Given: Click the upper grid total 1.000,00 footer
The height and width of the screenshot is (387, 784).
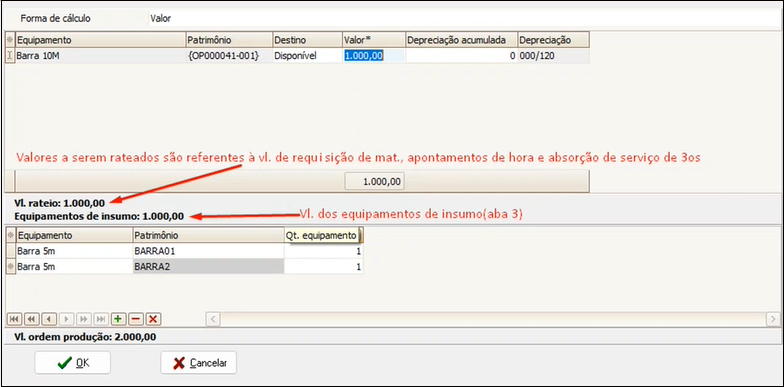Looking at the screenshot, I should tap(374, 182).
